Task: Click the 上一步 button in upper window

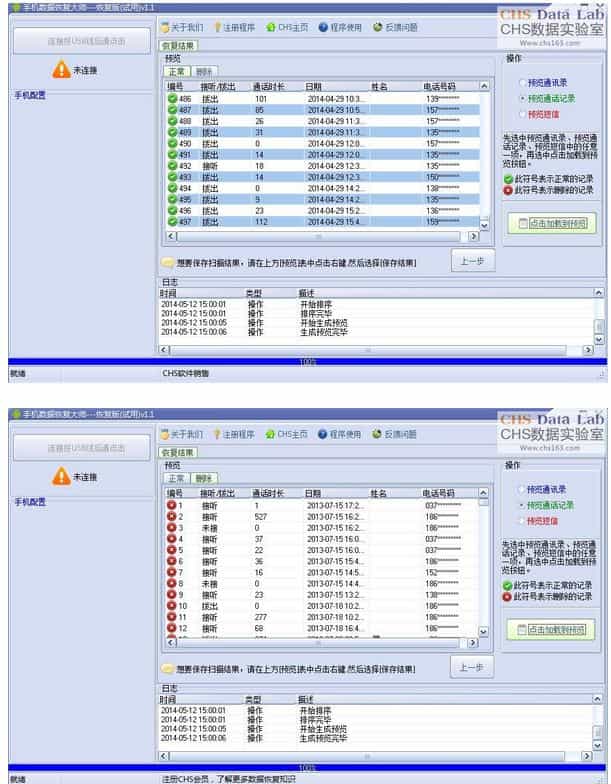Action: 472,260
